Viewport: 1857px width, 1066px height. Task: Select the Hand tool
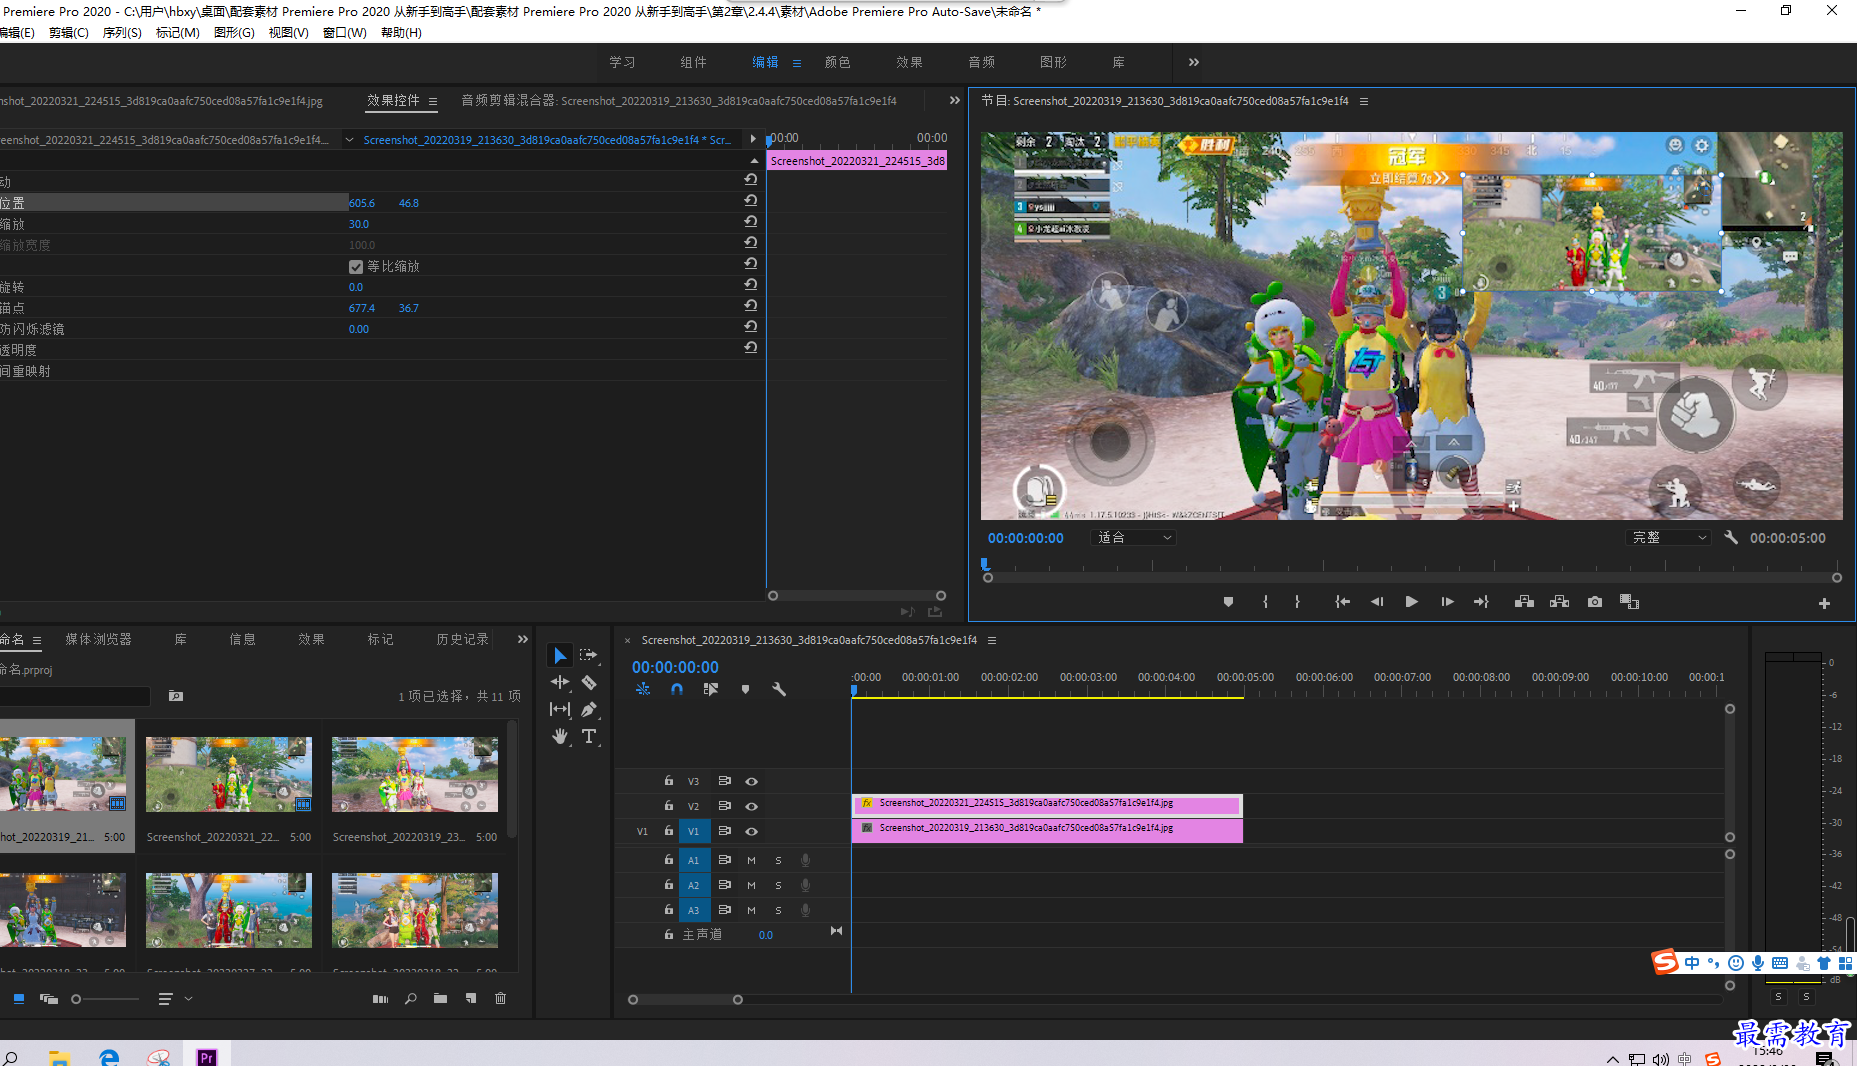click(x=560, y=736)
